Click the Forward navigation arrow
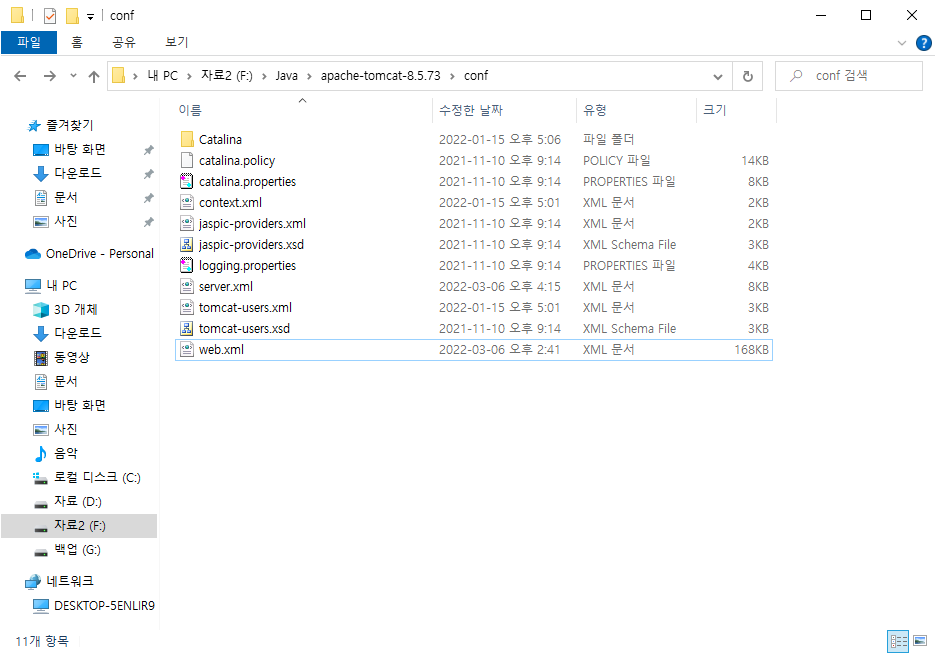The width and height of the screenshot is (936, 654). [50, 76]
